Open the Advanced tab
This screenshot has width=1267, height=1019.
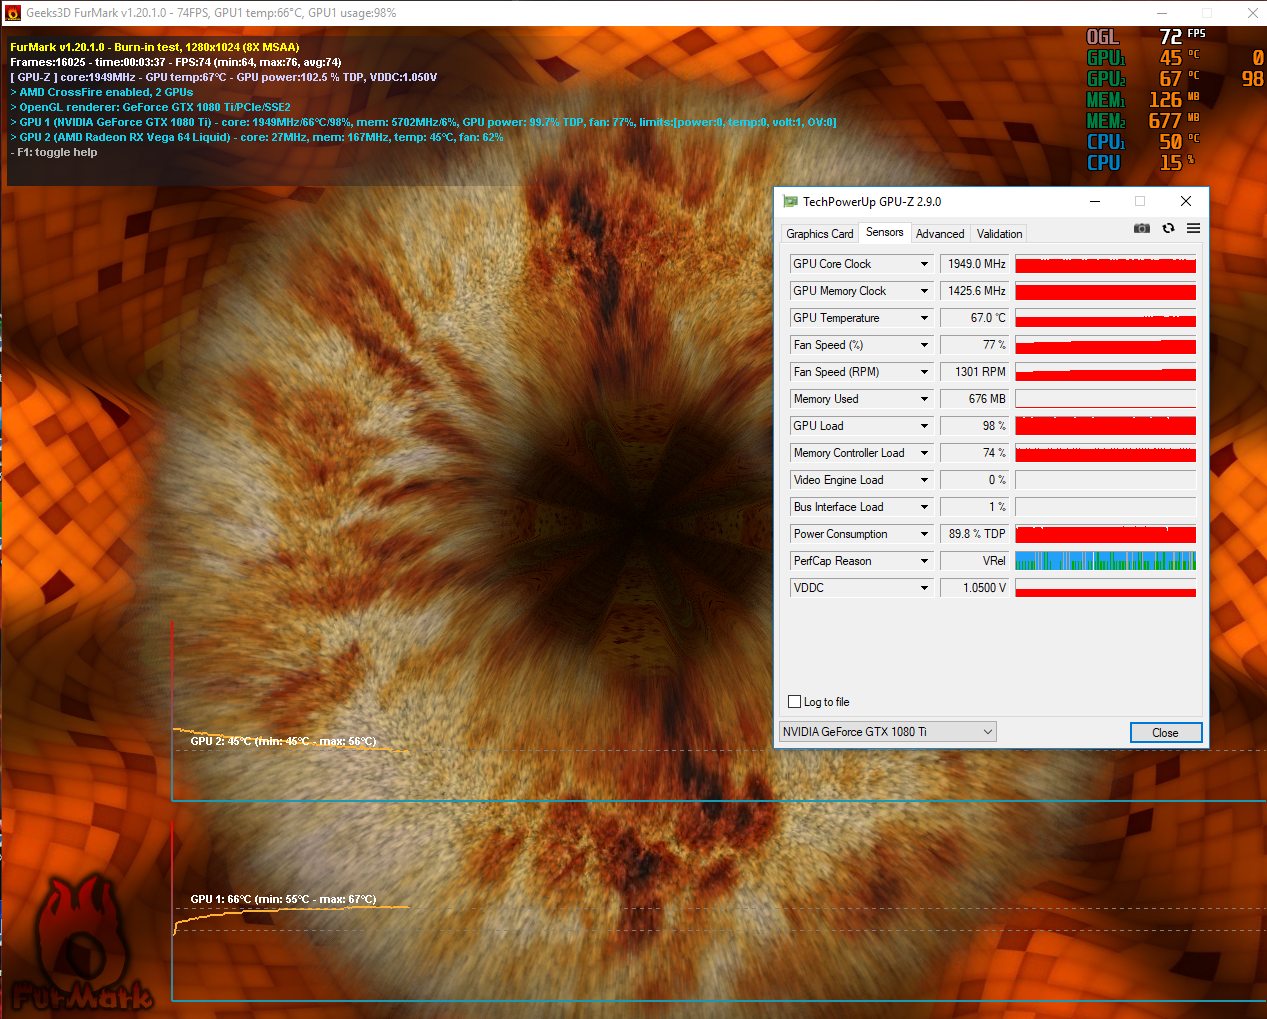point(940,234)
